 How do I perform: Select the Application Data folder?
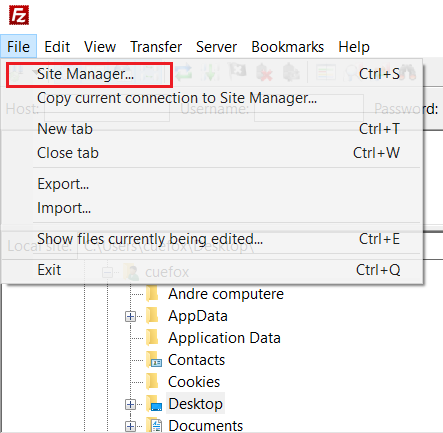click(x=224, y=338)
